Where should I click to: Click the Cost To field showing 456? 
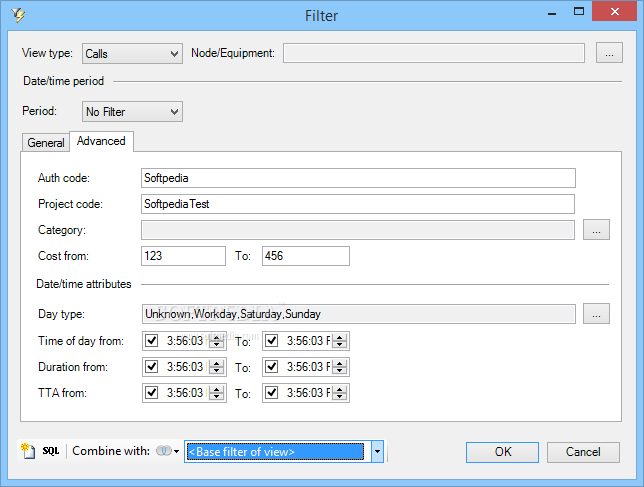point(306,256)
